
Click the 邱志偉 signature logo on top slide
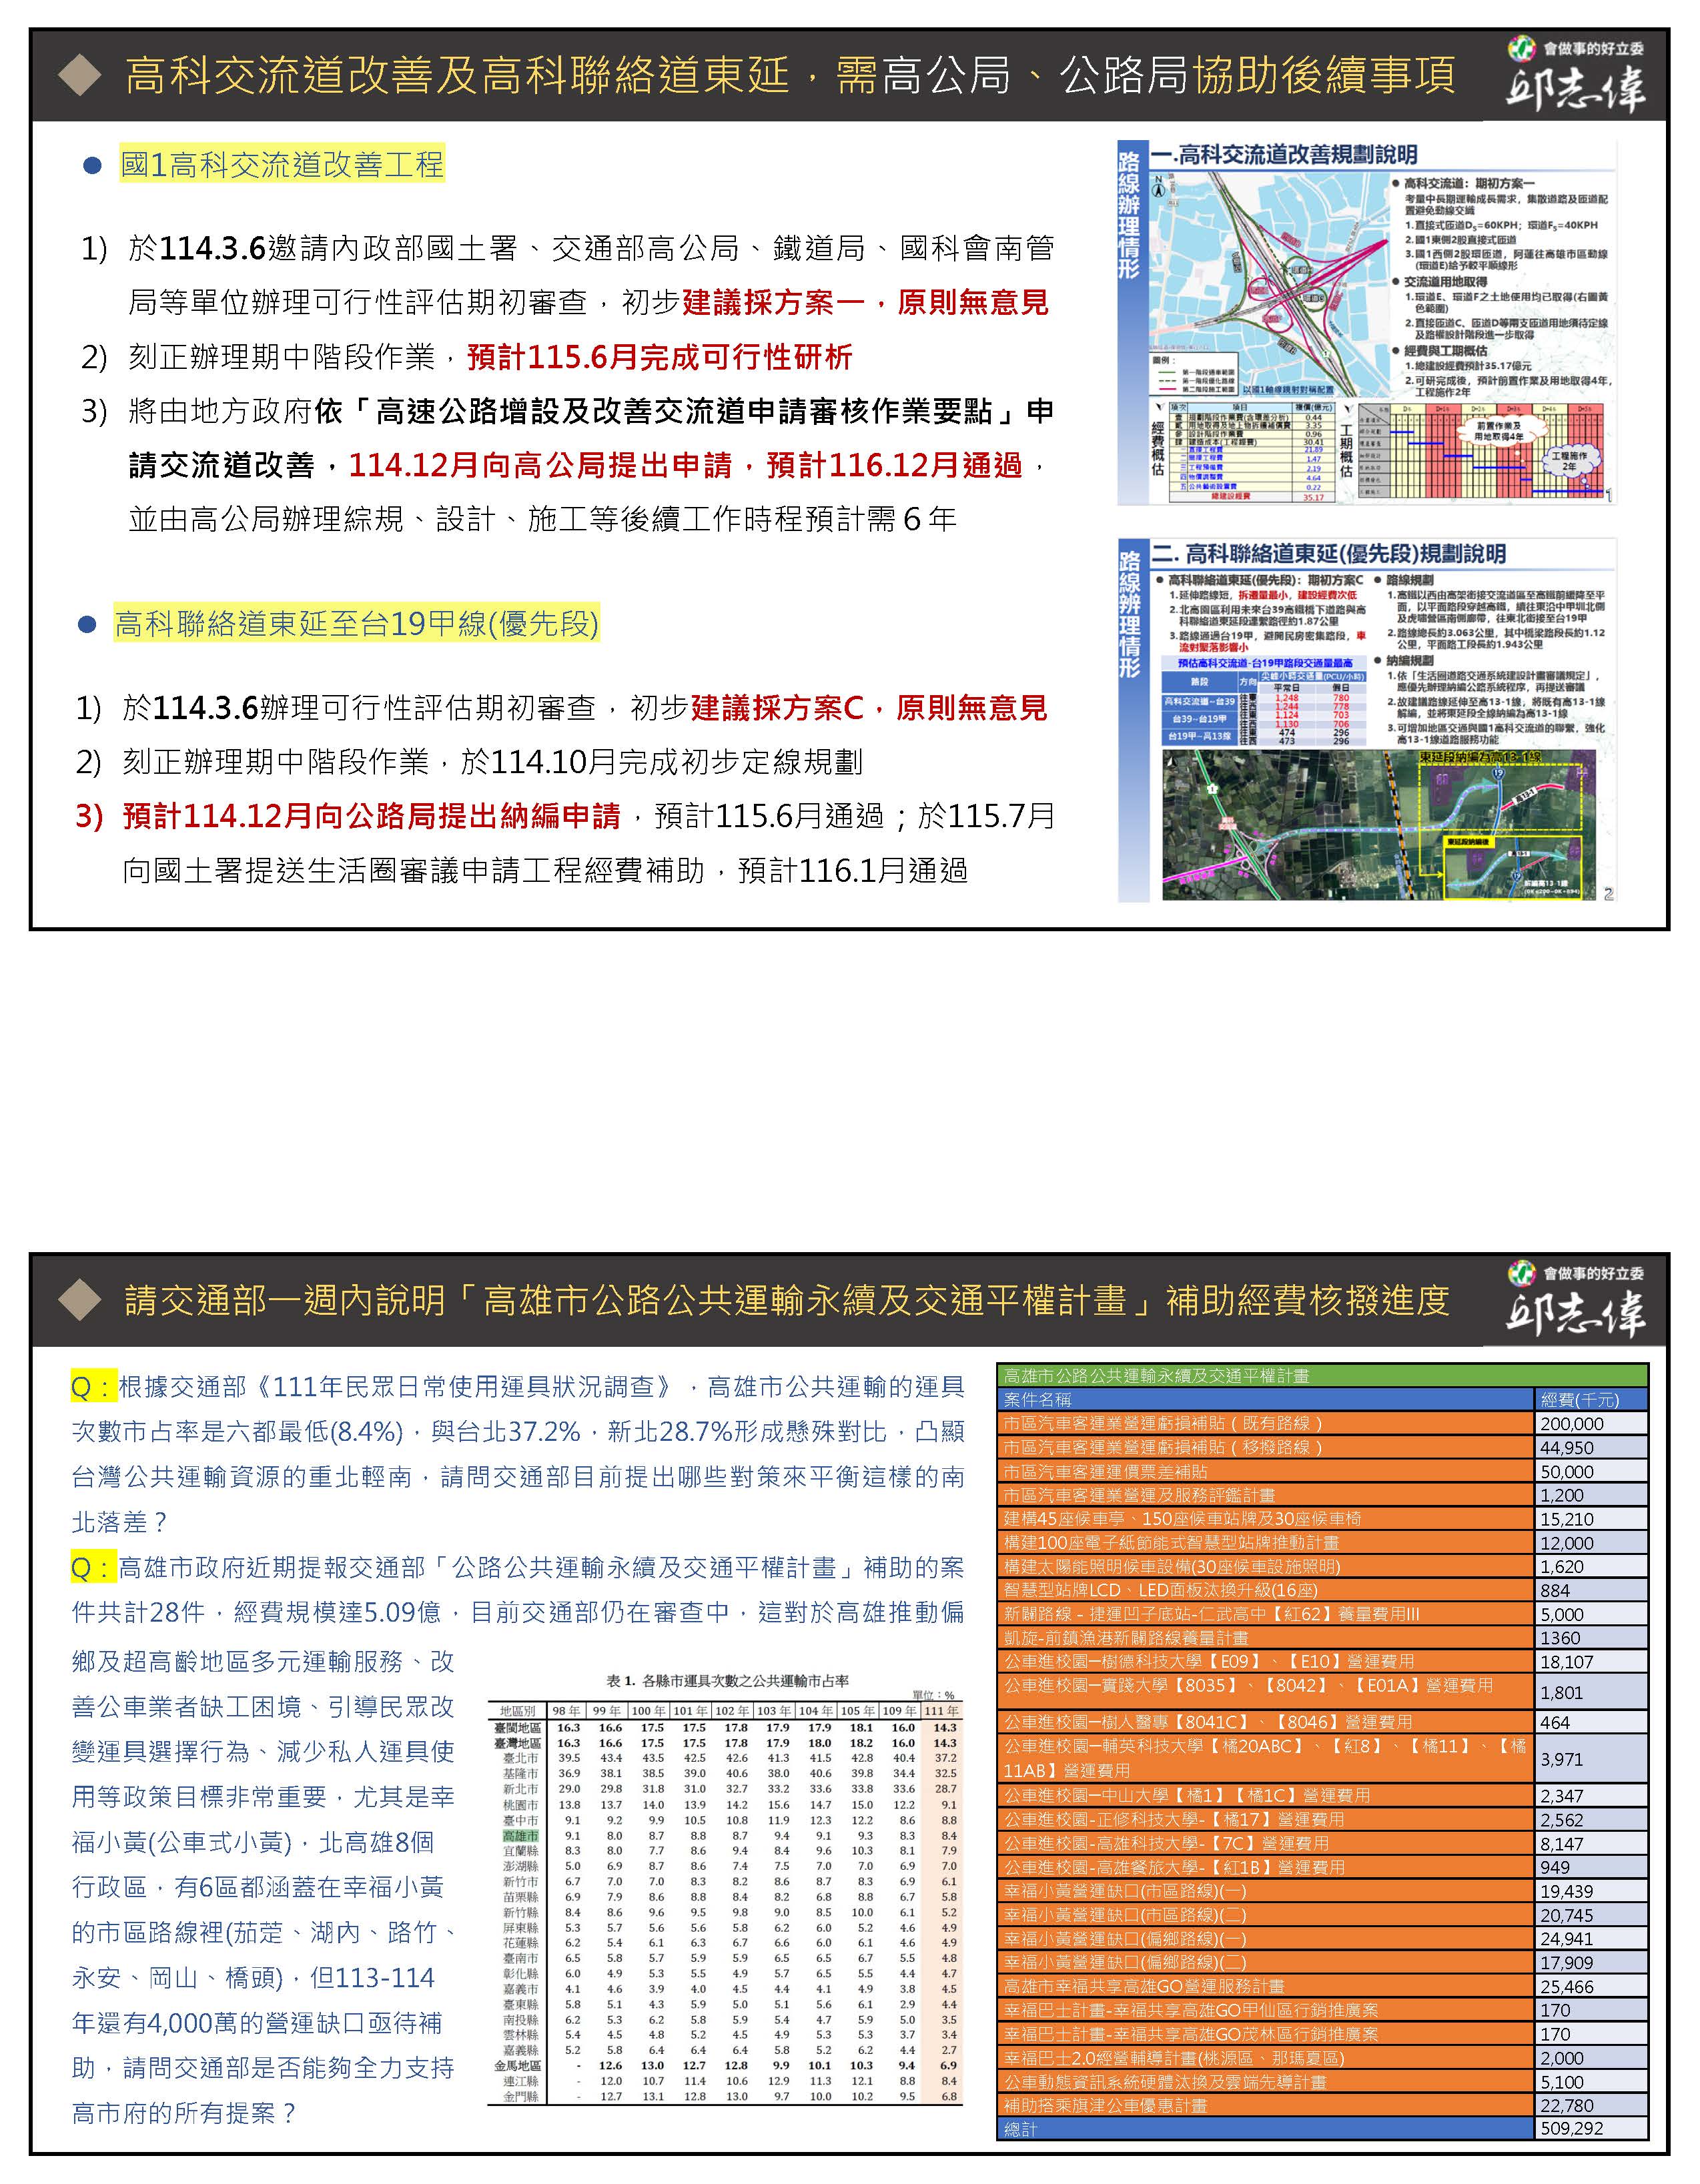pyautogui.click(x=1575, y=90)
